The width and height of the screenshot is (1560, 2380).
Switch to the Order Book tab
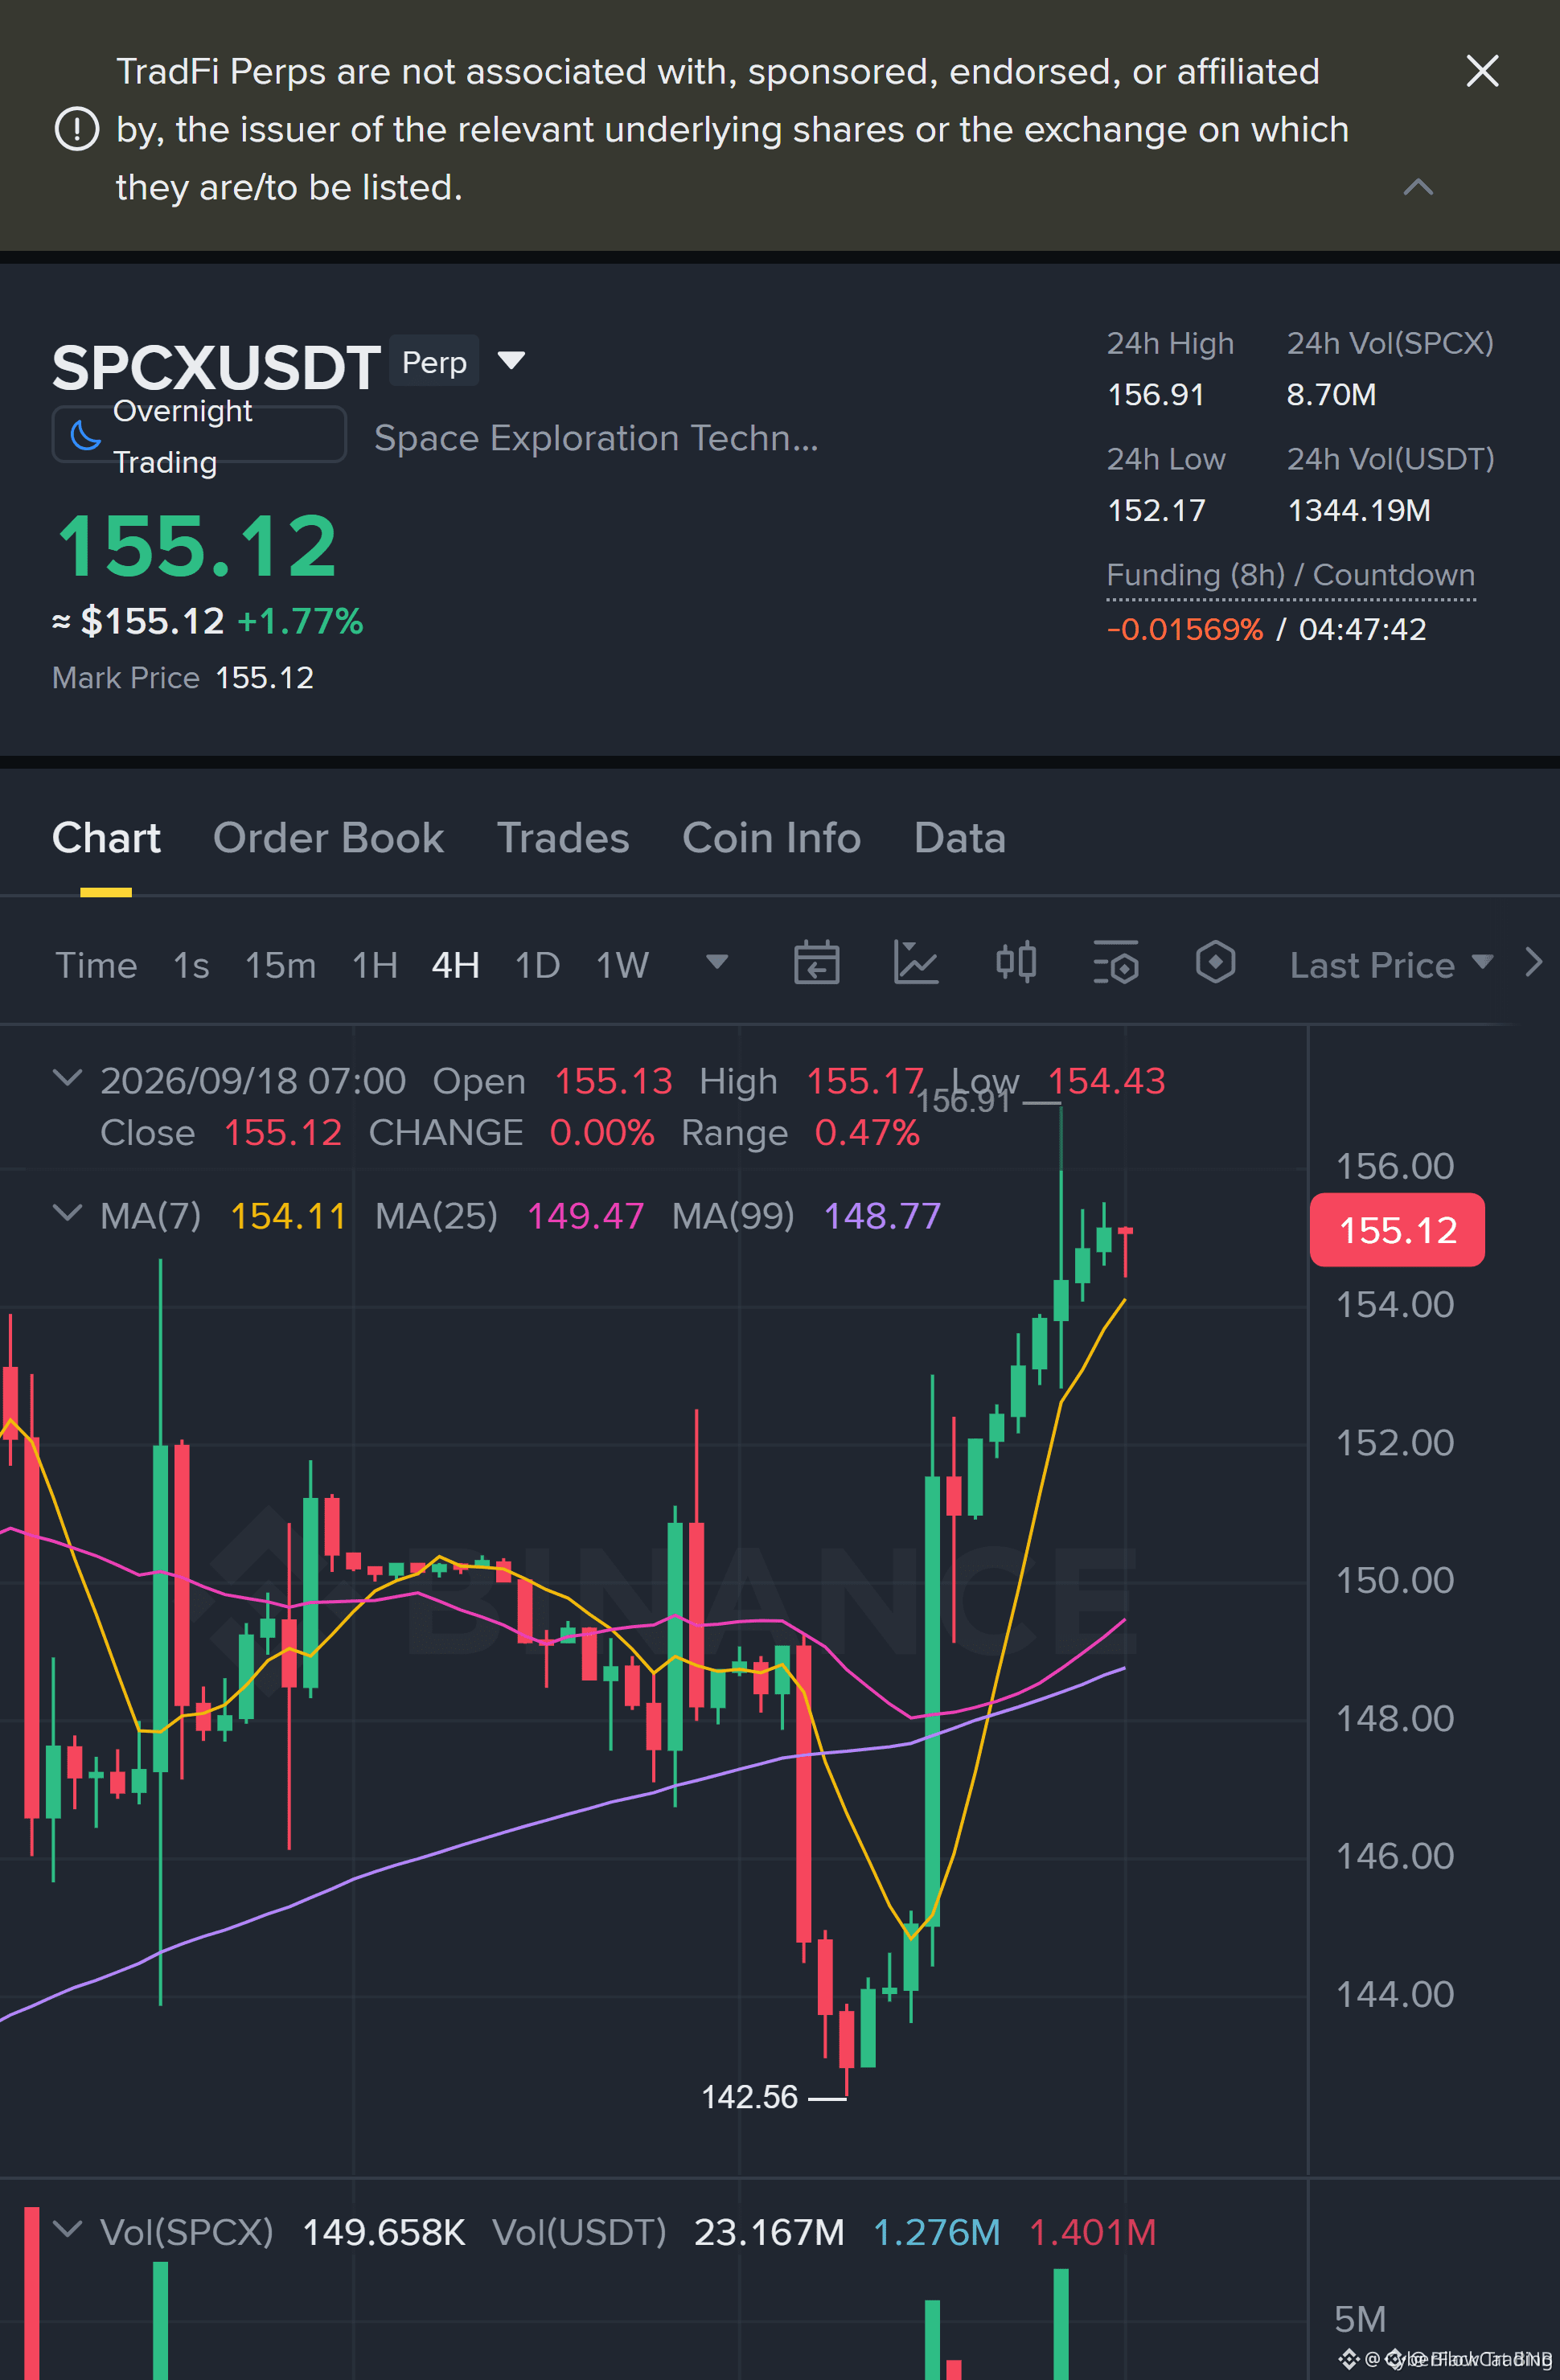click(x=328, y=838)
